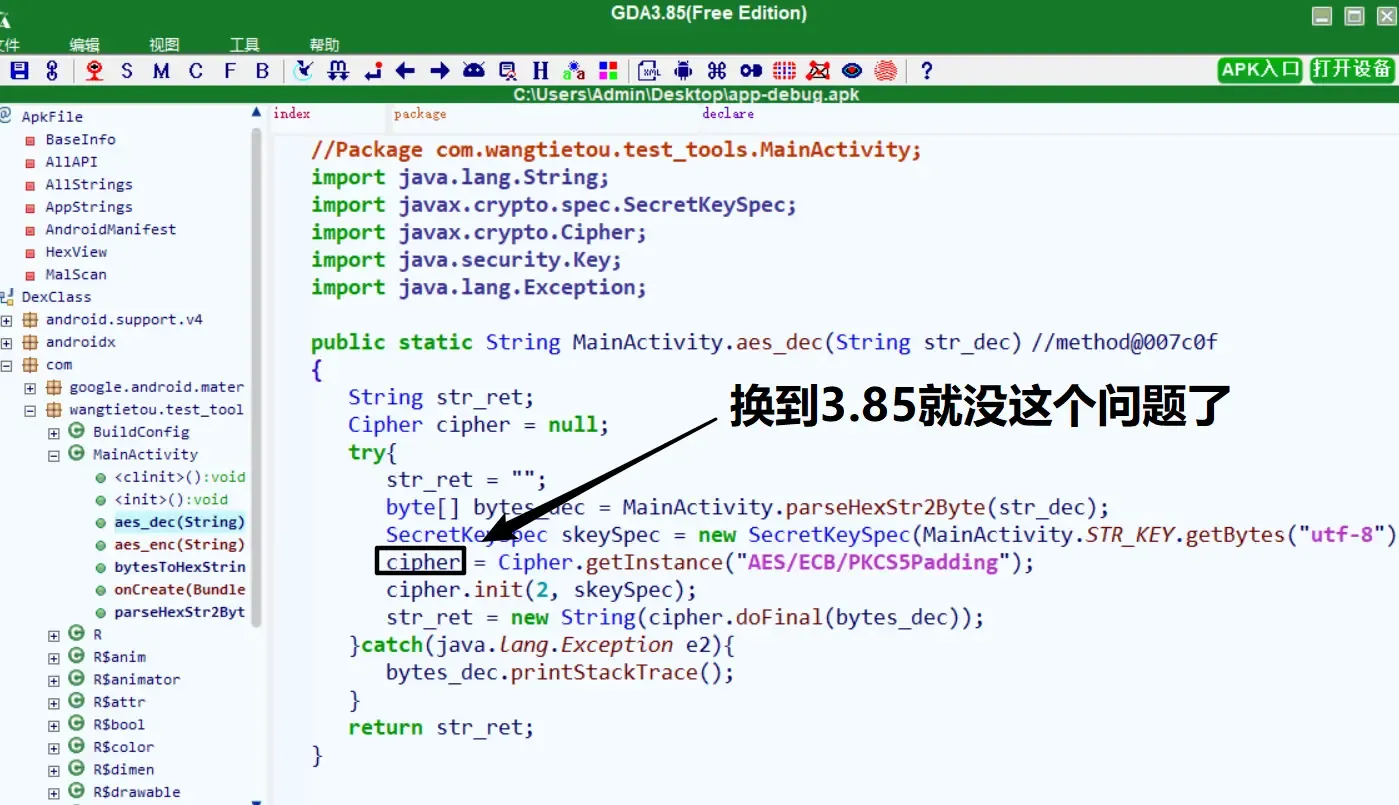
Task: Select the aes_enc(String) method
Action: 180,544
